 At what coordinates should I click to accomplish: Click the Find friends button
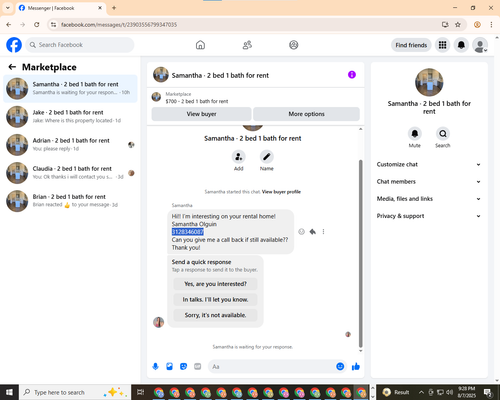pyautogui.click(x=411, y=45)
